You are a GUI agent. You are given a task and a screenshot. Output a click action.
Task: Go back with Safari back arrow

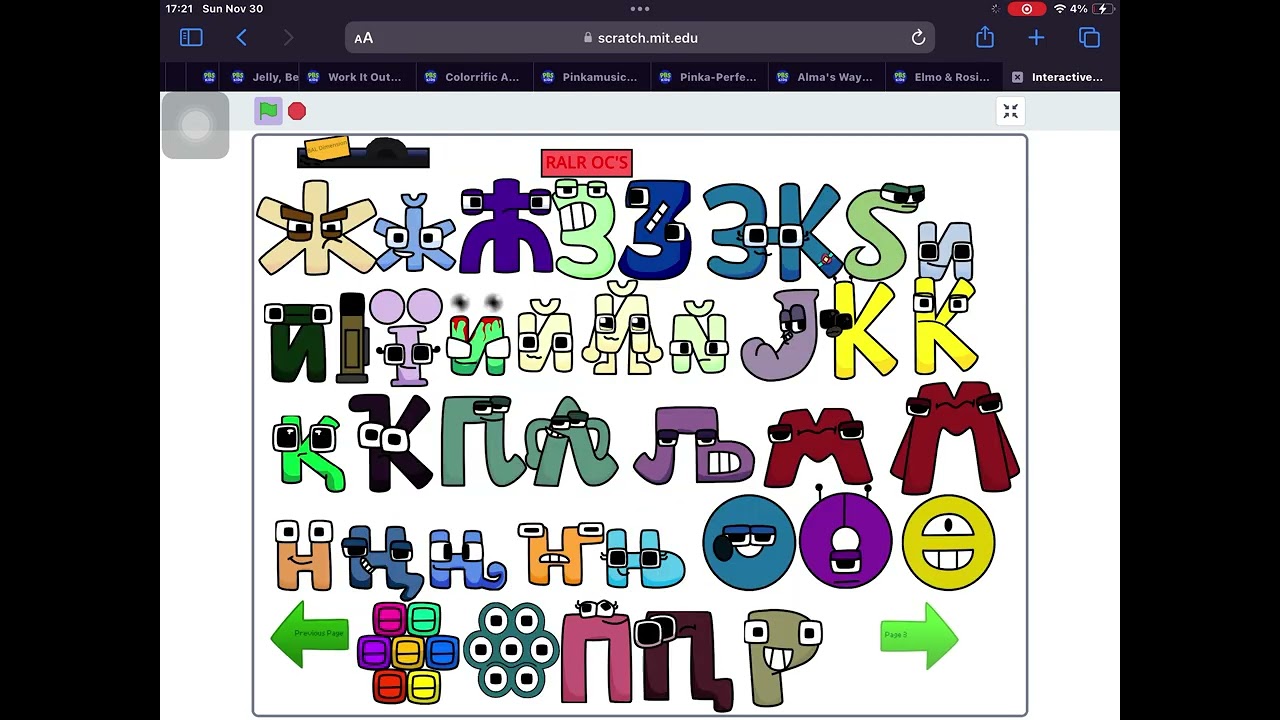[241, 38]
